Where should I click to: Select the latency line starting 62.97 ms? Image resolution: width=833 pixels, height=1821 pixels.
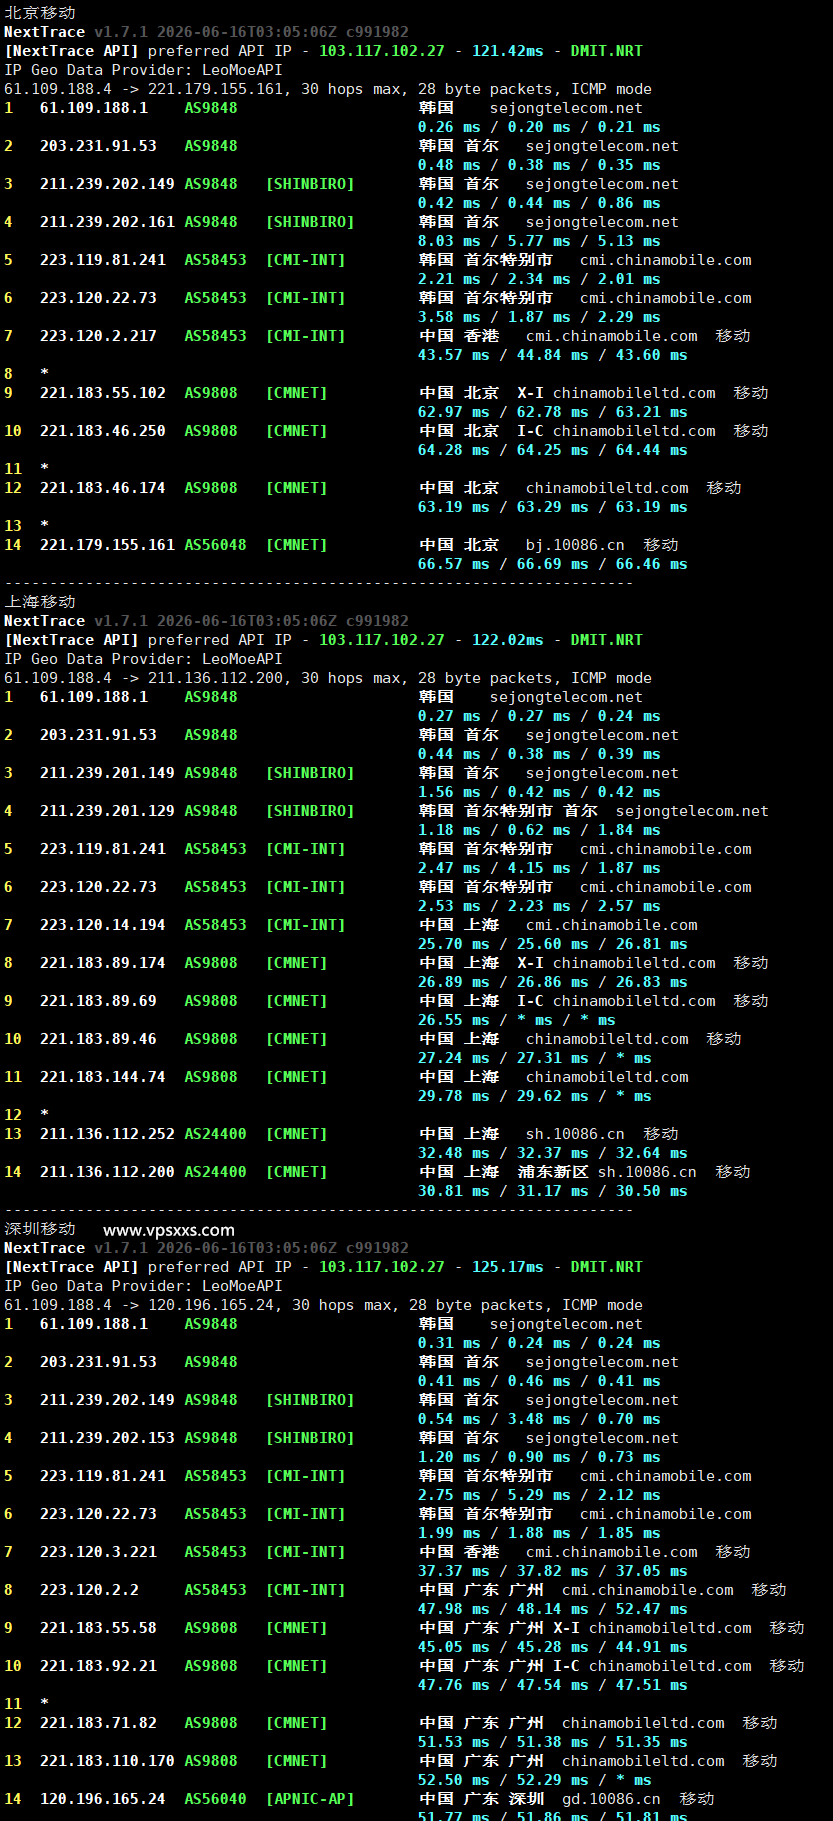553,412
